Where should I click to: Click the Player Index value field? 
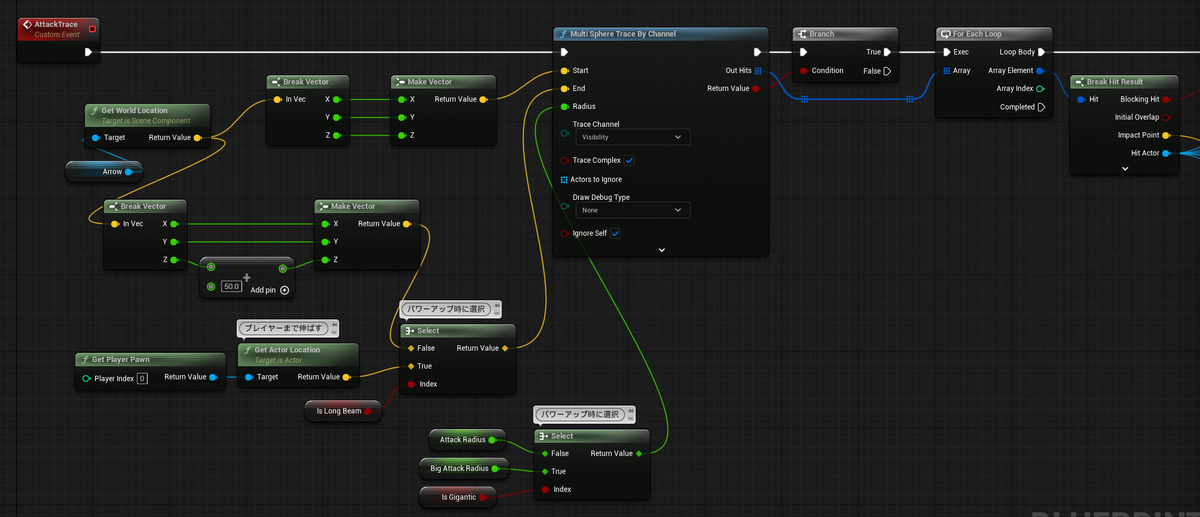click(142, 378)
